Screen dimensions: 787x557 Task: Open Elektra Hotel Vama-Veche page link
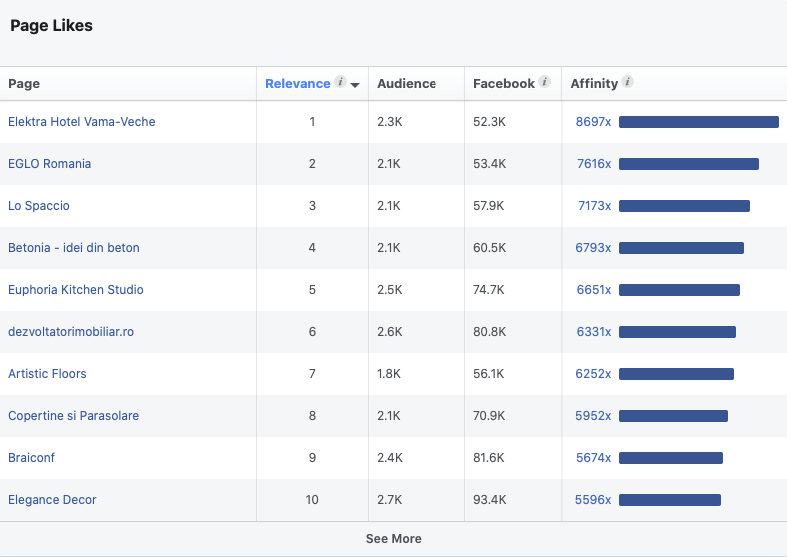pyautogui.click(x=82, y=122)
